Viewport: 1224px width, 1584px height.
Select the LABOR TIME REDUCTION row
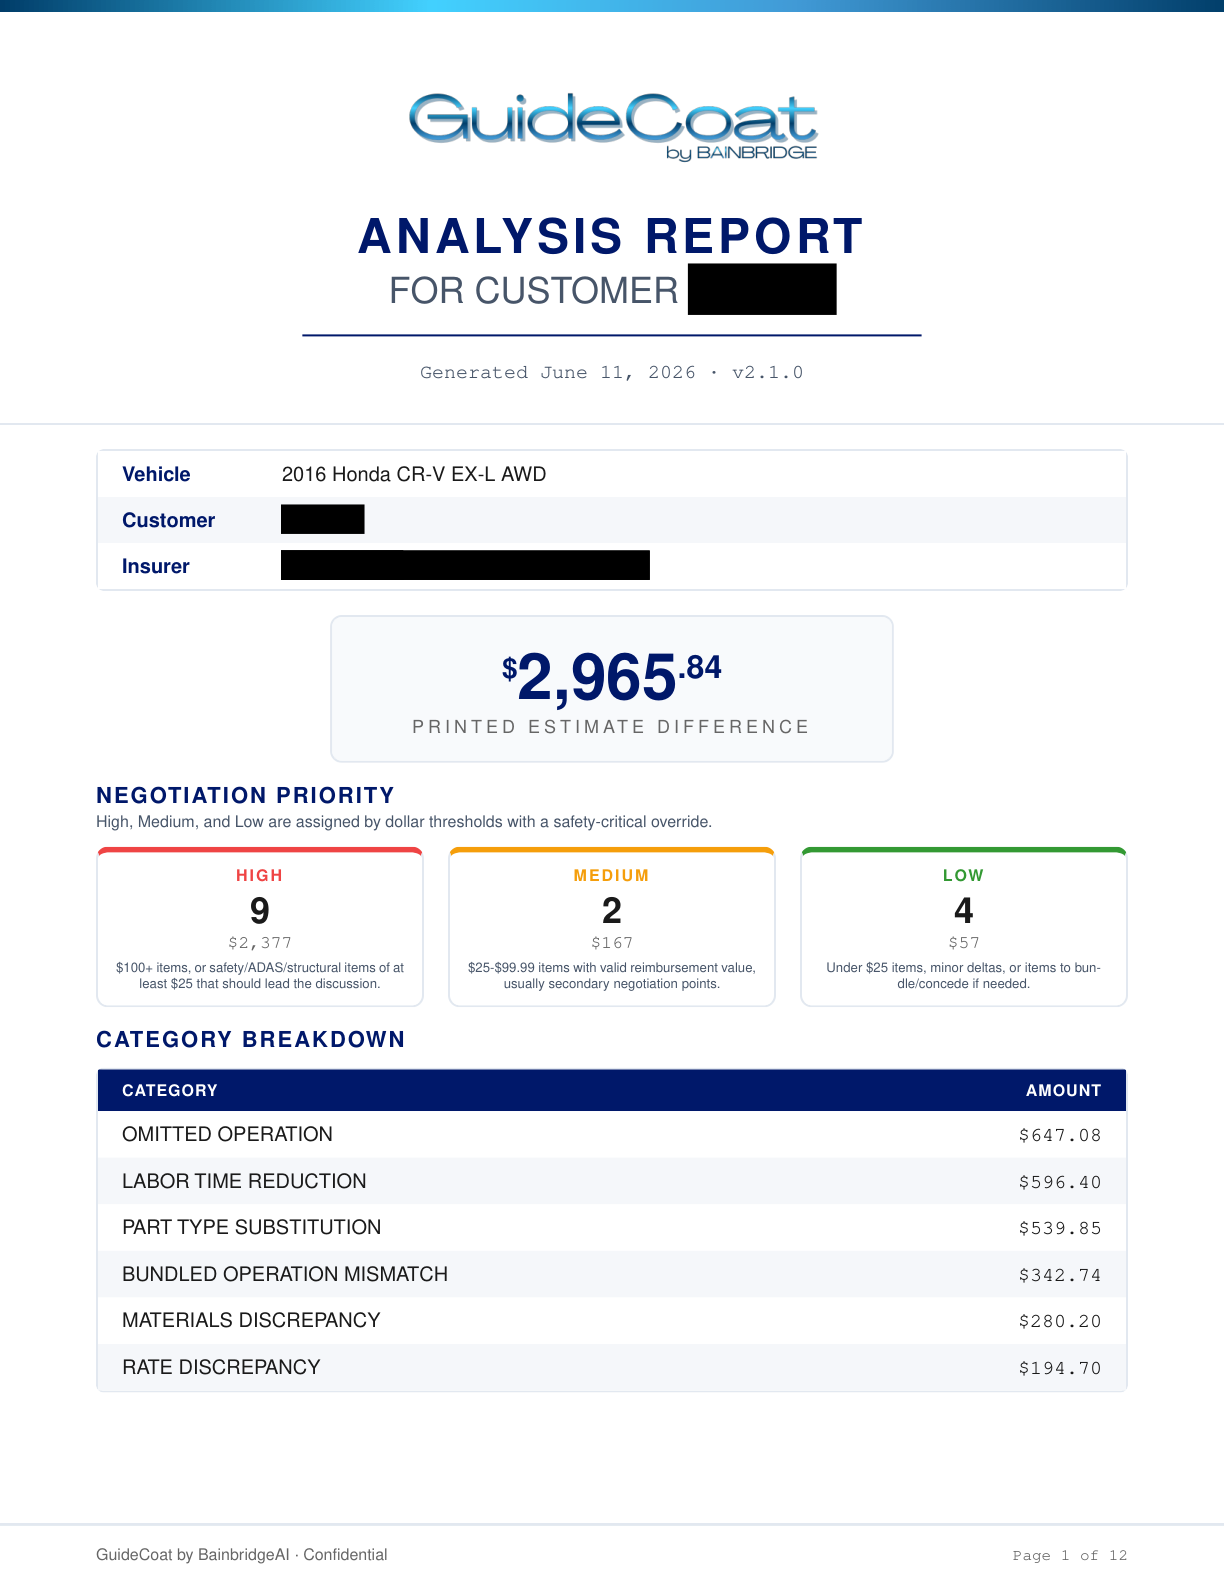[612, 1181]
